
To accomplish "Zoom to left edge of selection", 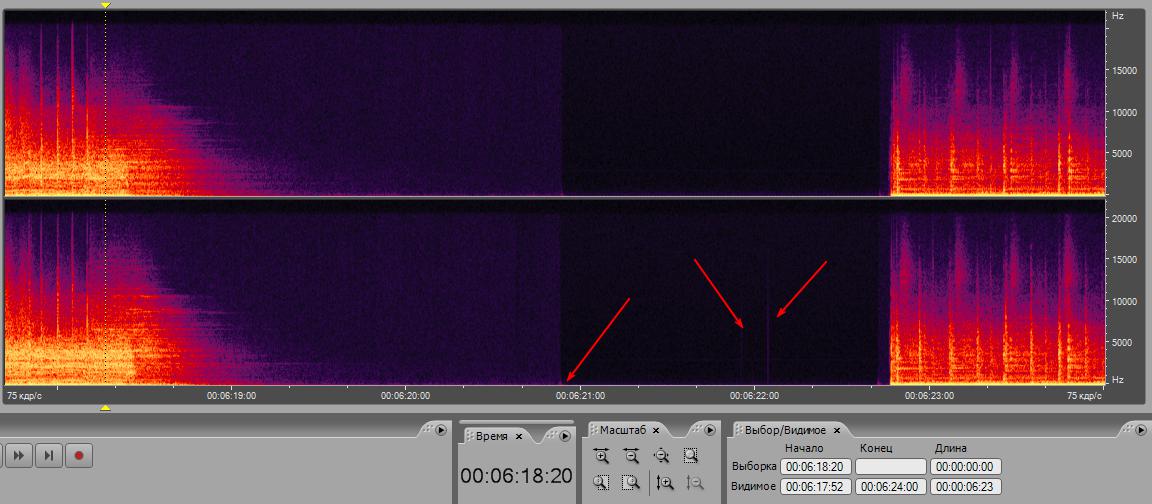I will (x=602, y=483).
